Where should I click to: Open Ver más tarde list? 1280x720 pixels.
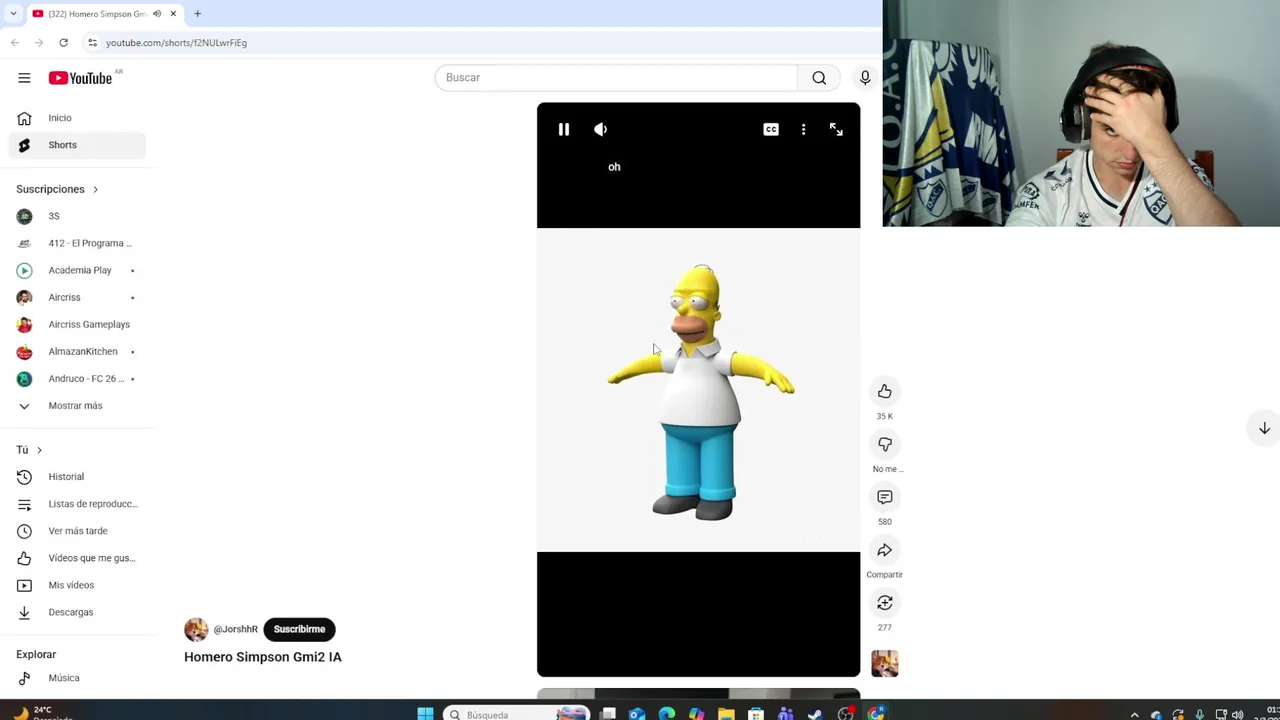(78, 531)
